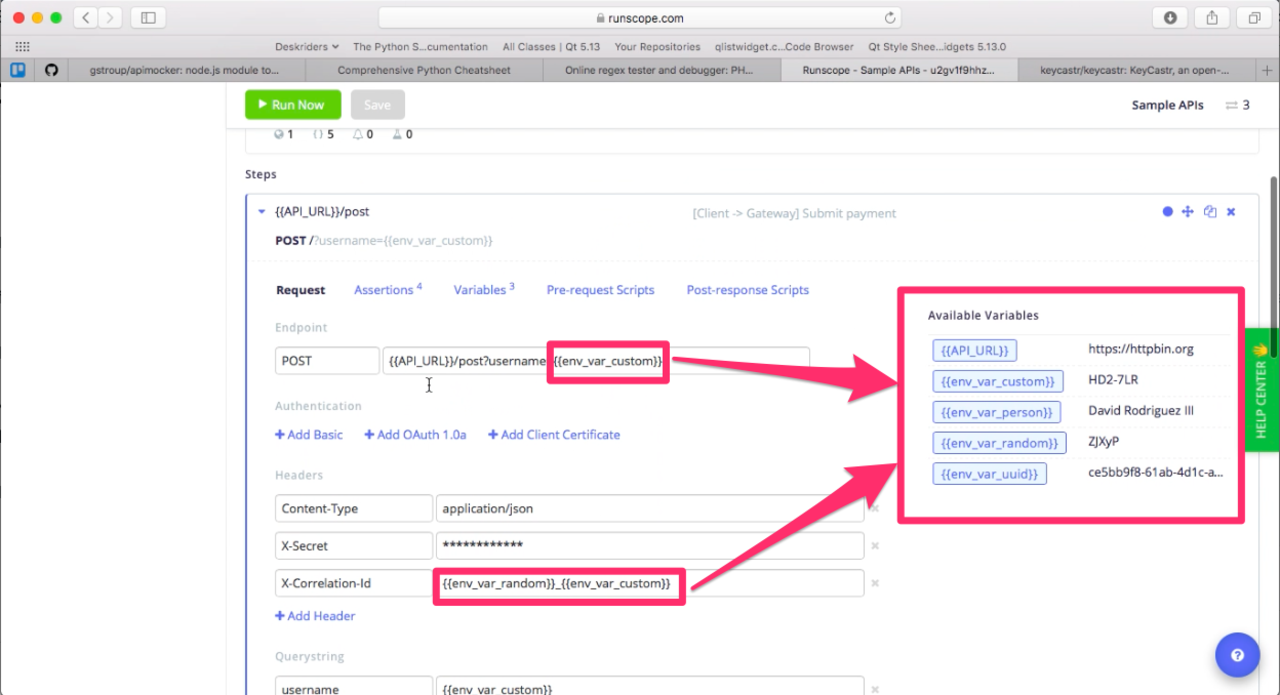Click the move step crosshair icon

(x=1188, y=212)
